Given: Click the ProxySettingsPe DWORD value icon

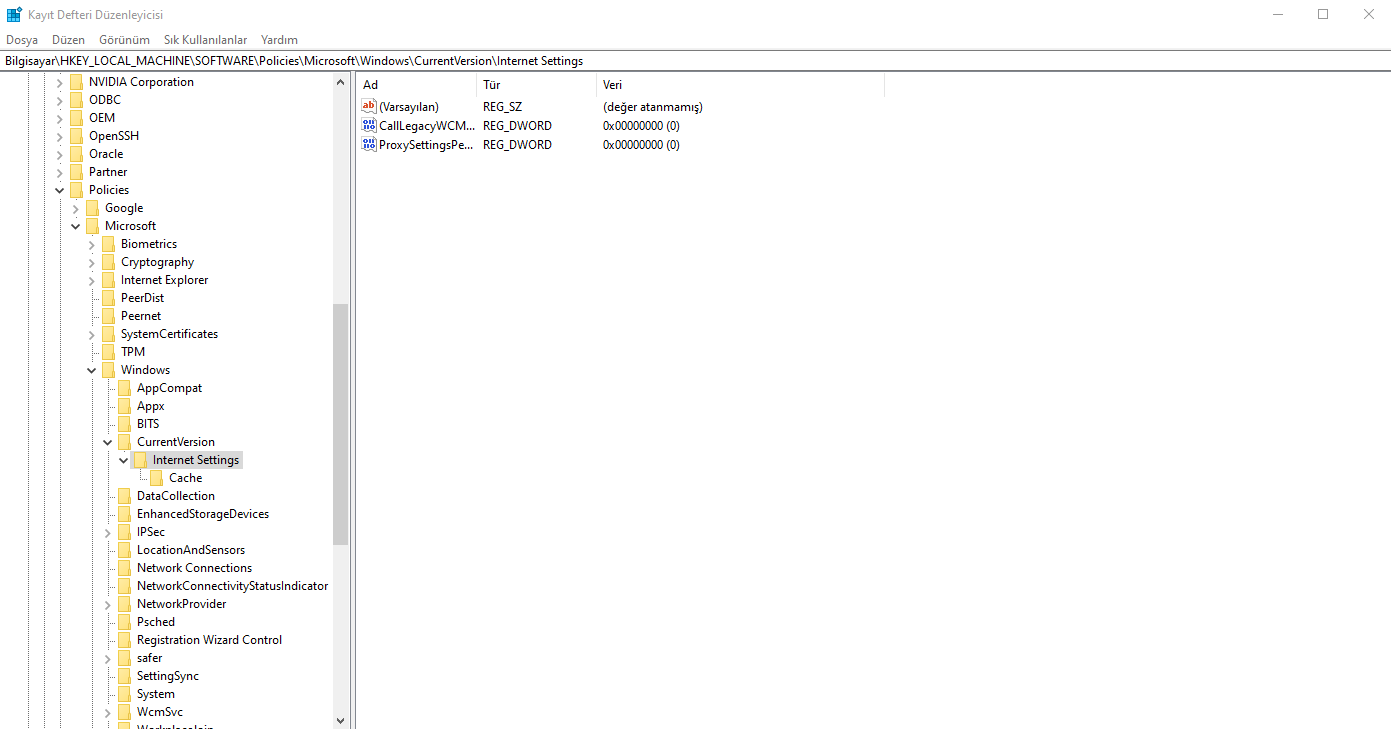Looking at the screenshot, I should pos(369,145).
